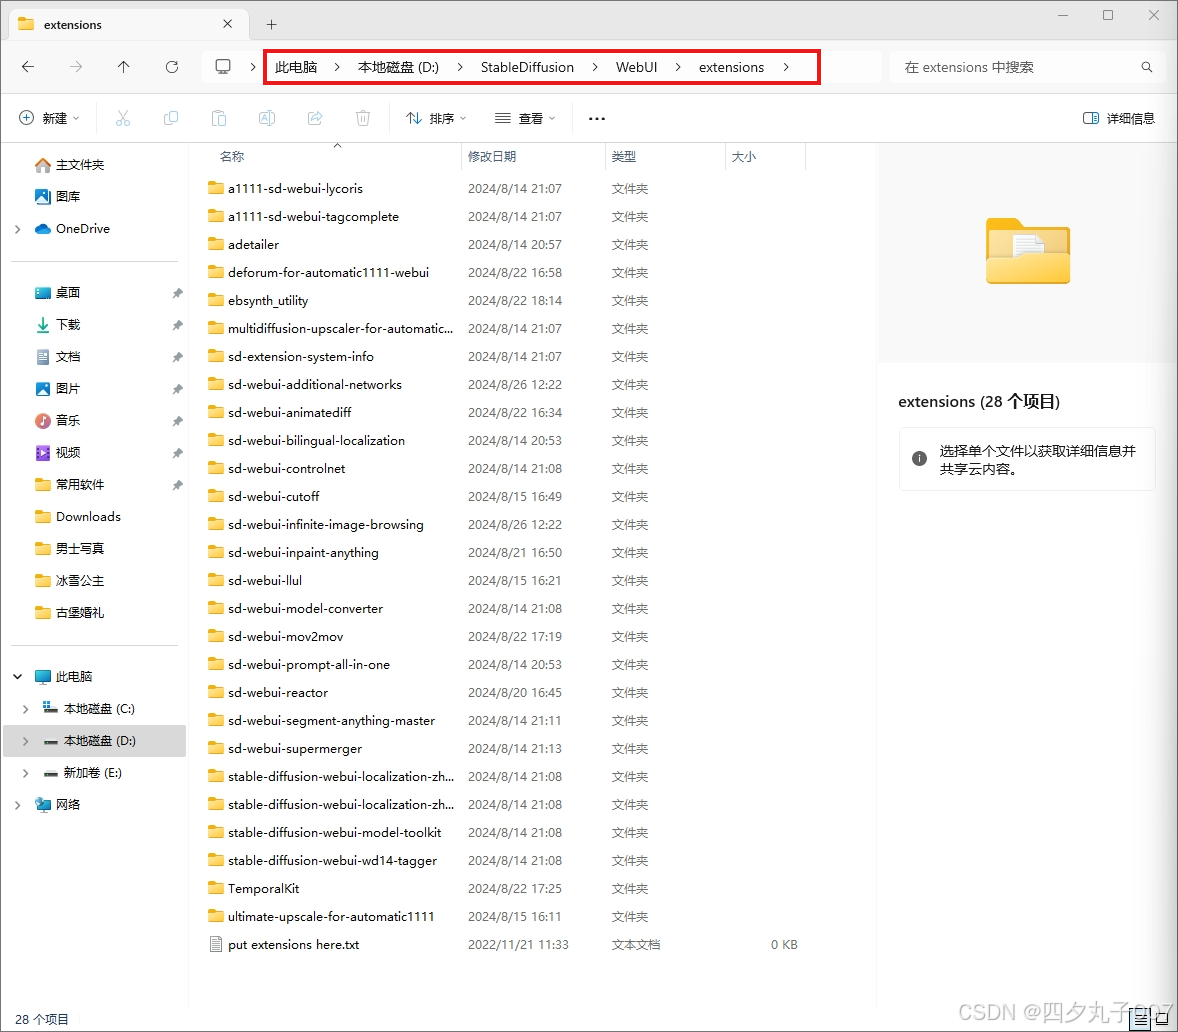
Task: Open 冰雪公主 folder in navigation pane
Action: point(80,581)
